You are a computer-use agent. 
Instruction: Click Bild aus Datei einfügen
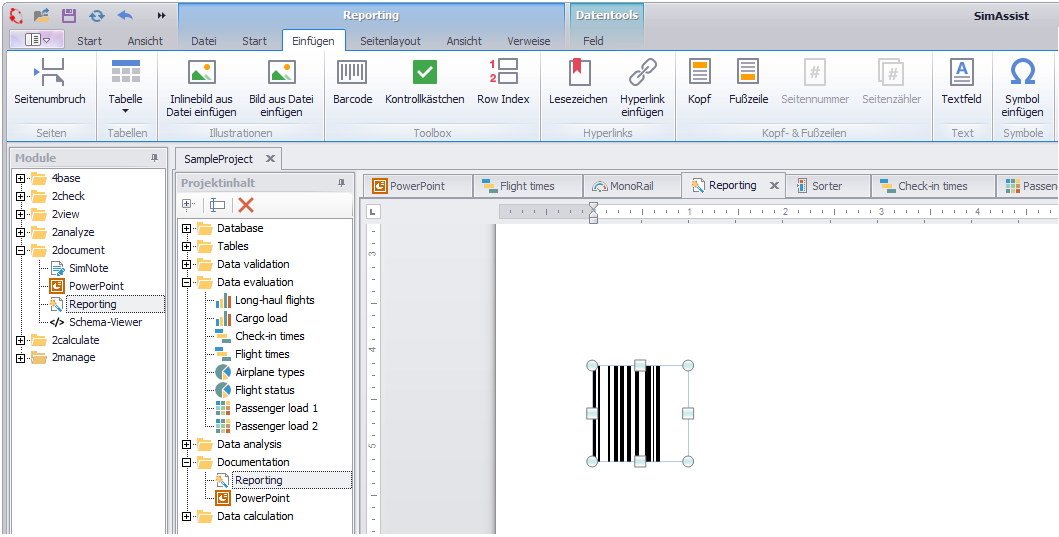(282, 88)
